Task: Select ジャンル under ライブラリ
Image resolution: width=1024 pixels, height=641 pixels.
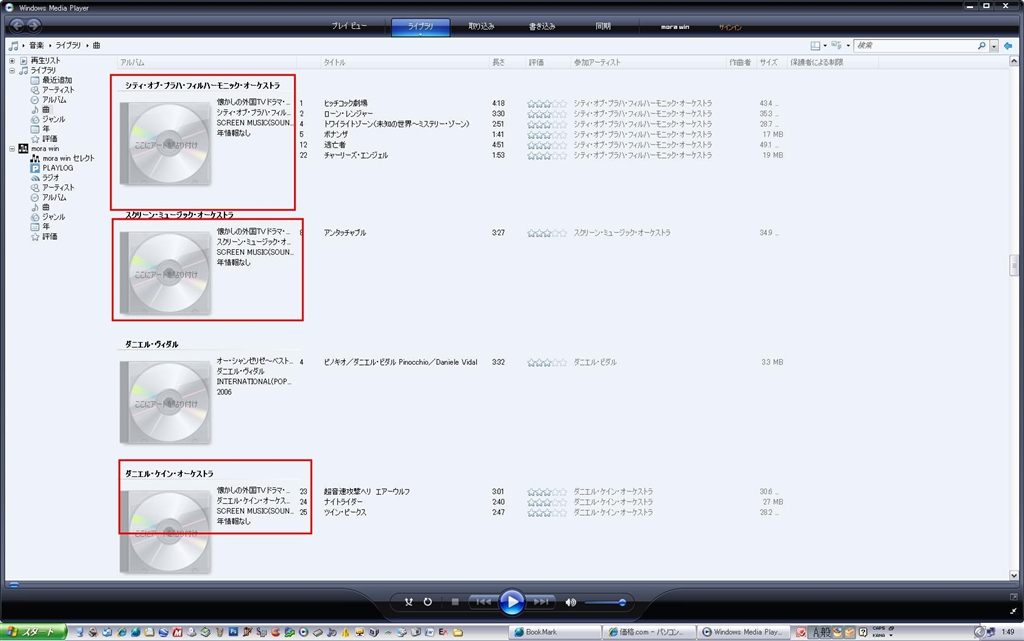Action: point(54,119)
